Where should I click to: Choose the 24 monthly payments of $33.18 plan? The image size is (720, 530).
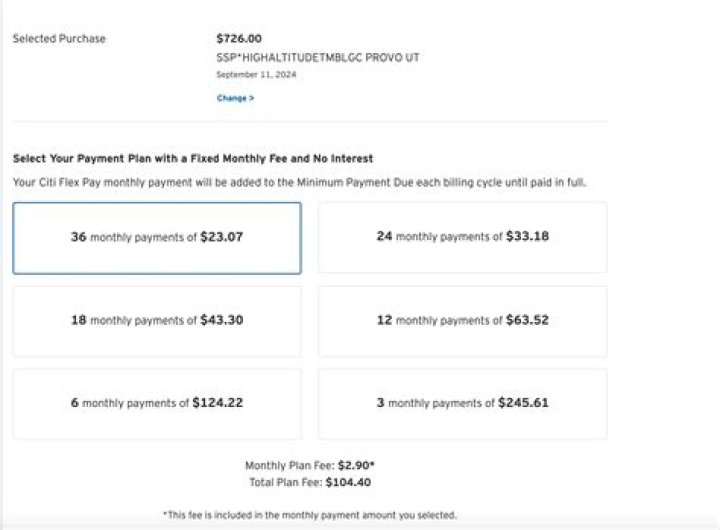462,238
